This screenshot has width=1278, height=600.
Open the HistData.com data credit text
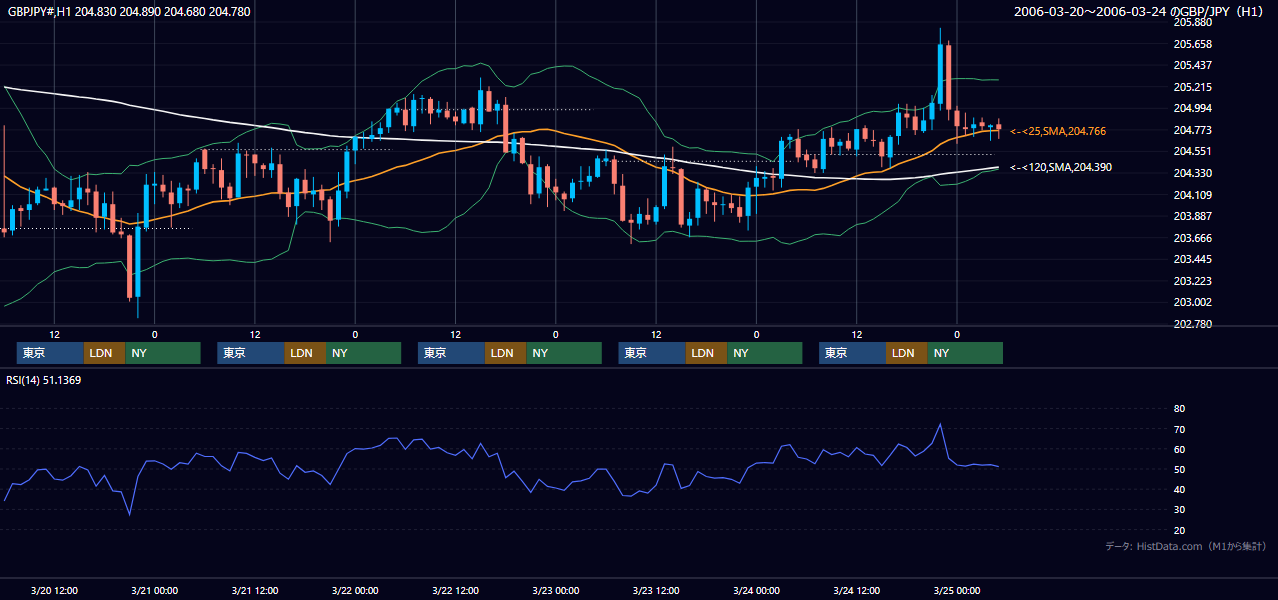click(1186, 546)
